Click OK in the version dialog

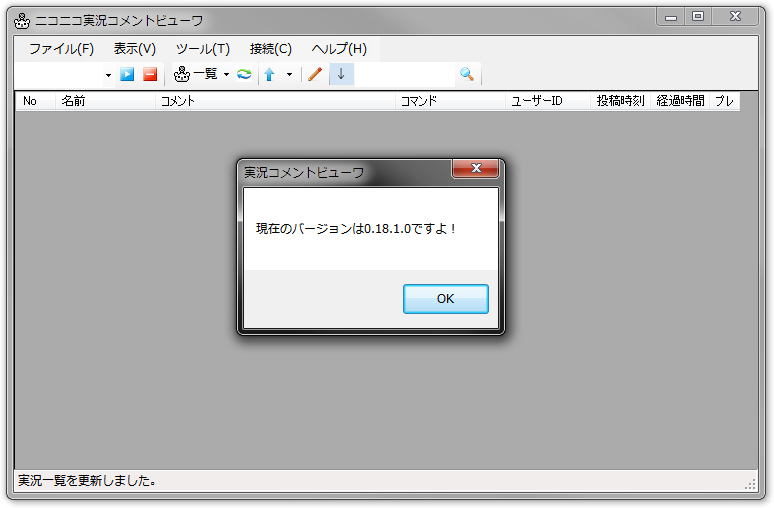(445, 299)
